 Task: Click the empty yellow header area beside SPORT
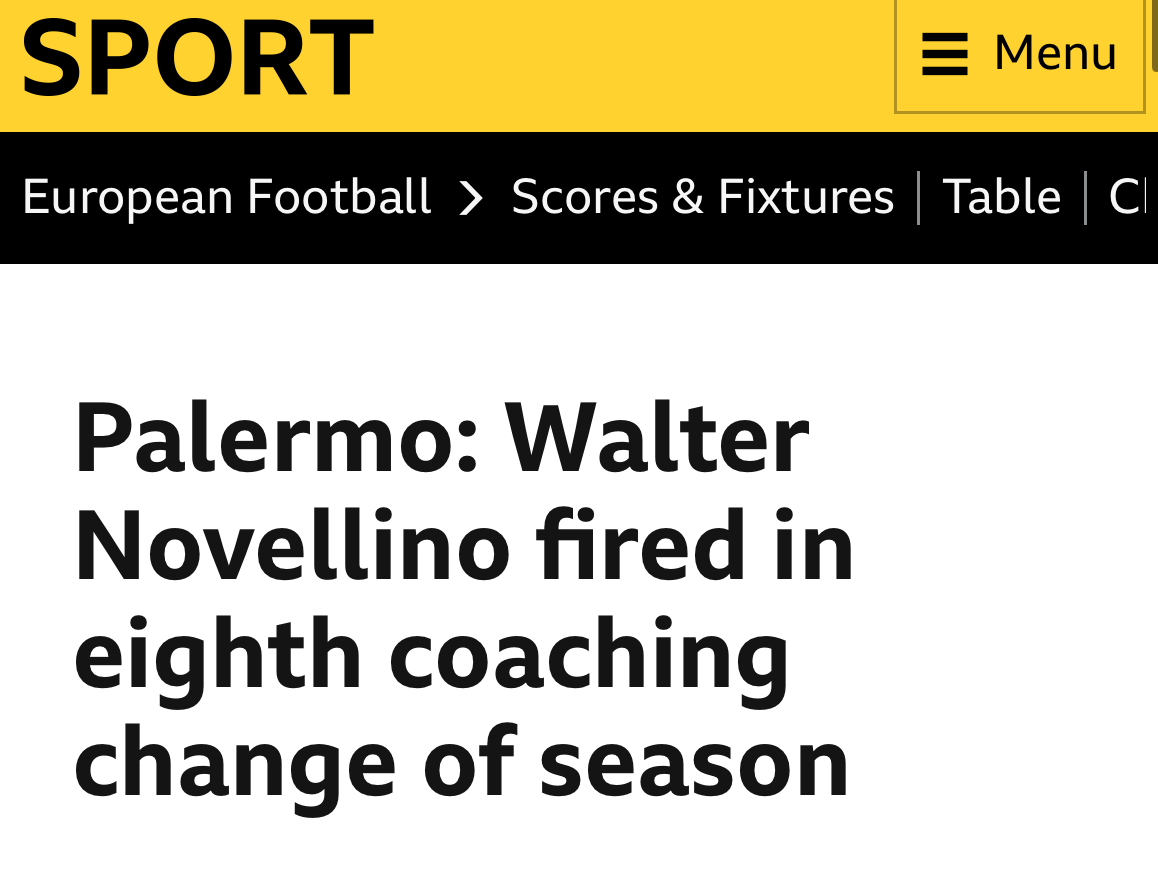(x=630, y=60)
